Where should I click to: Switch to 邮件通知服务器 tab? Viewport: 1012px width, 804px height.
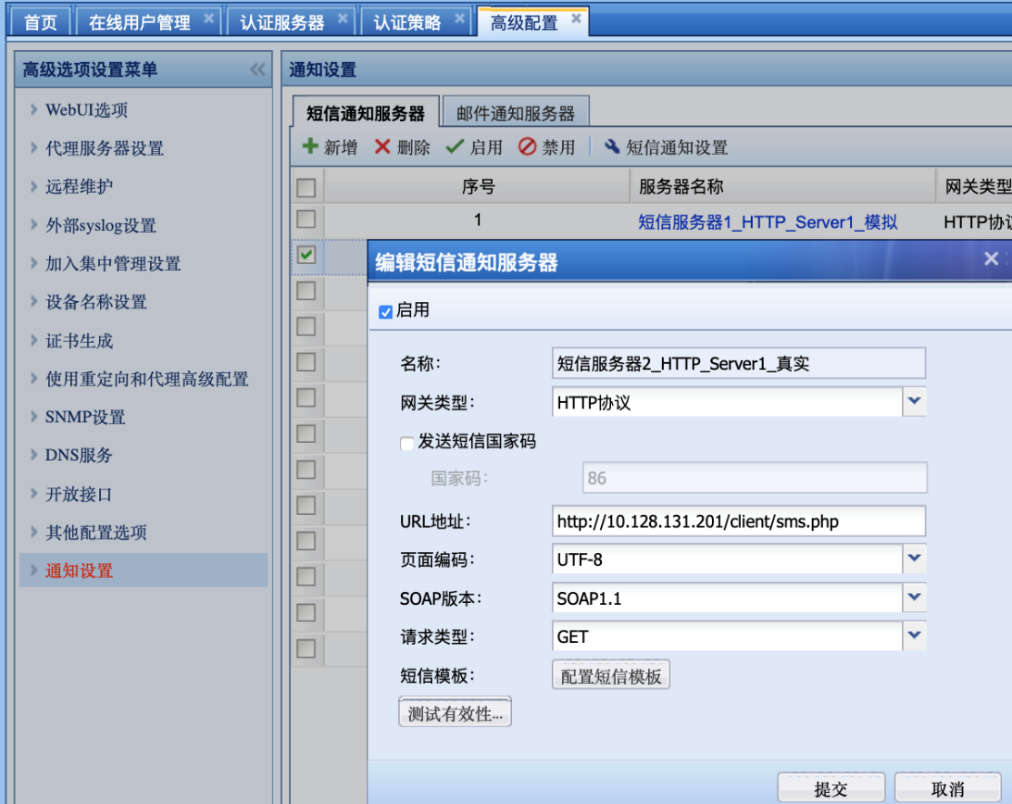coord(515,113)
